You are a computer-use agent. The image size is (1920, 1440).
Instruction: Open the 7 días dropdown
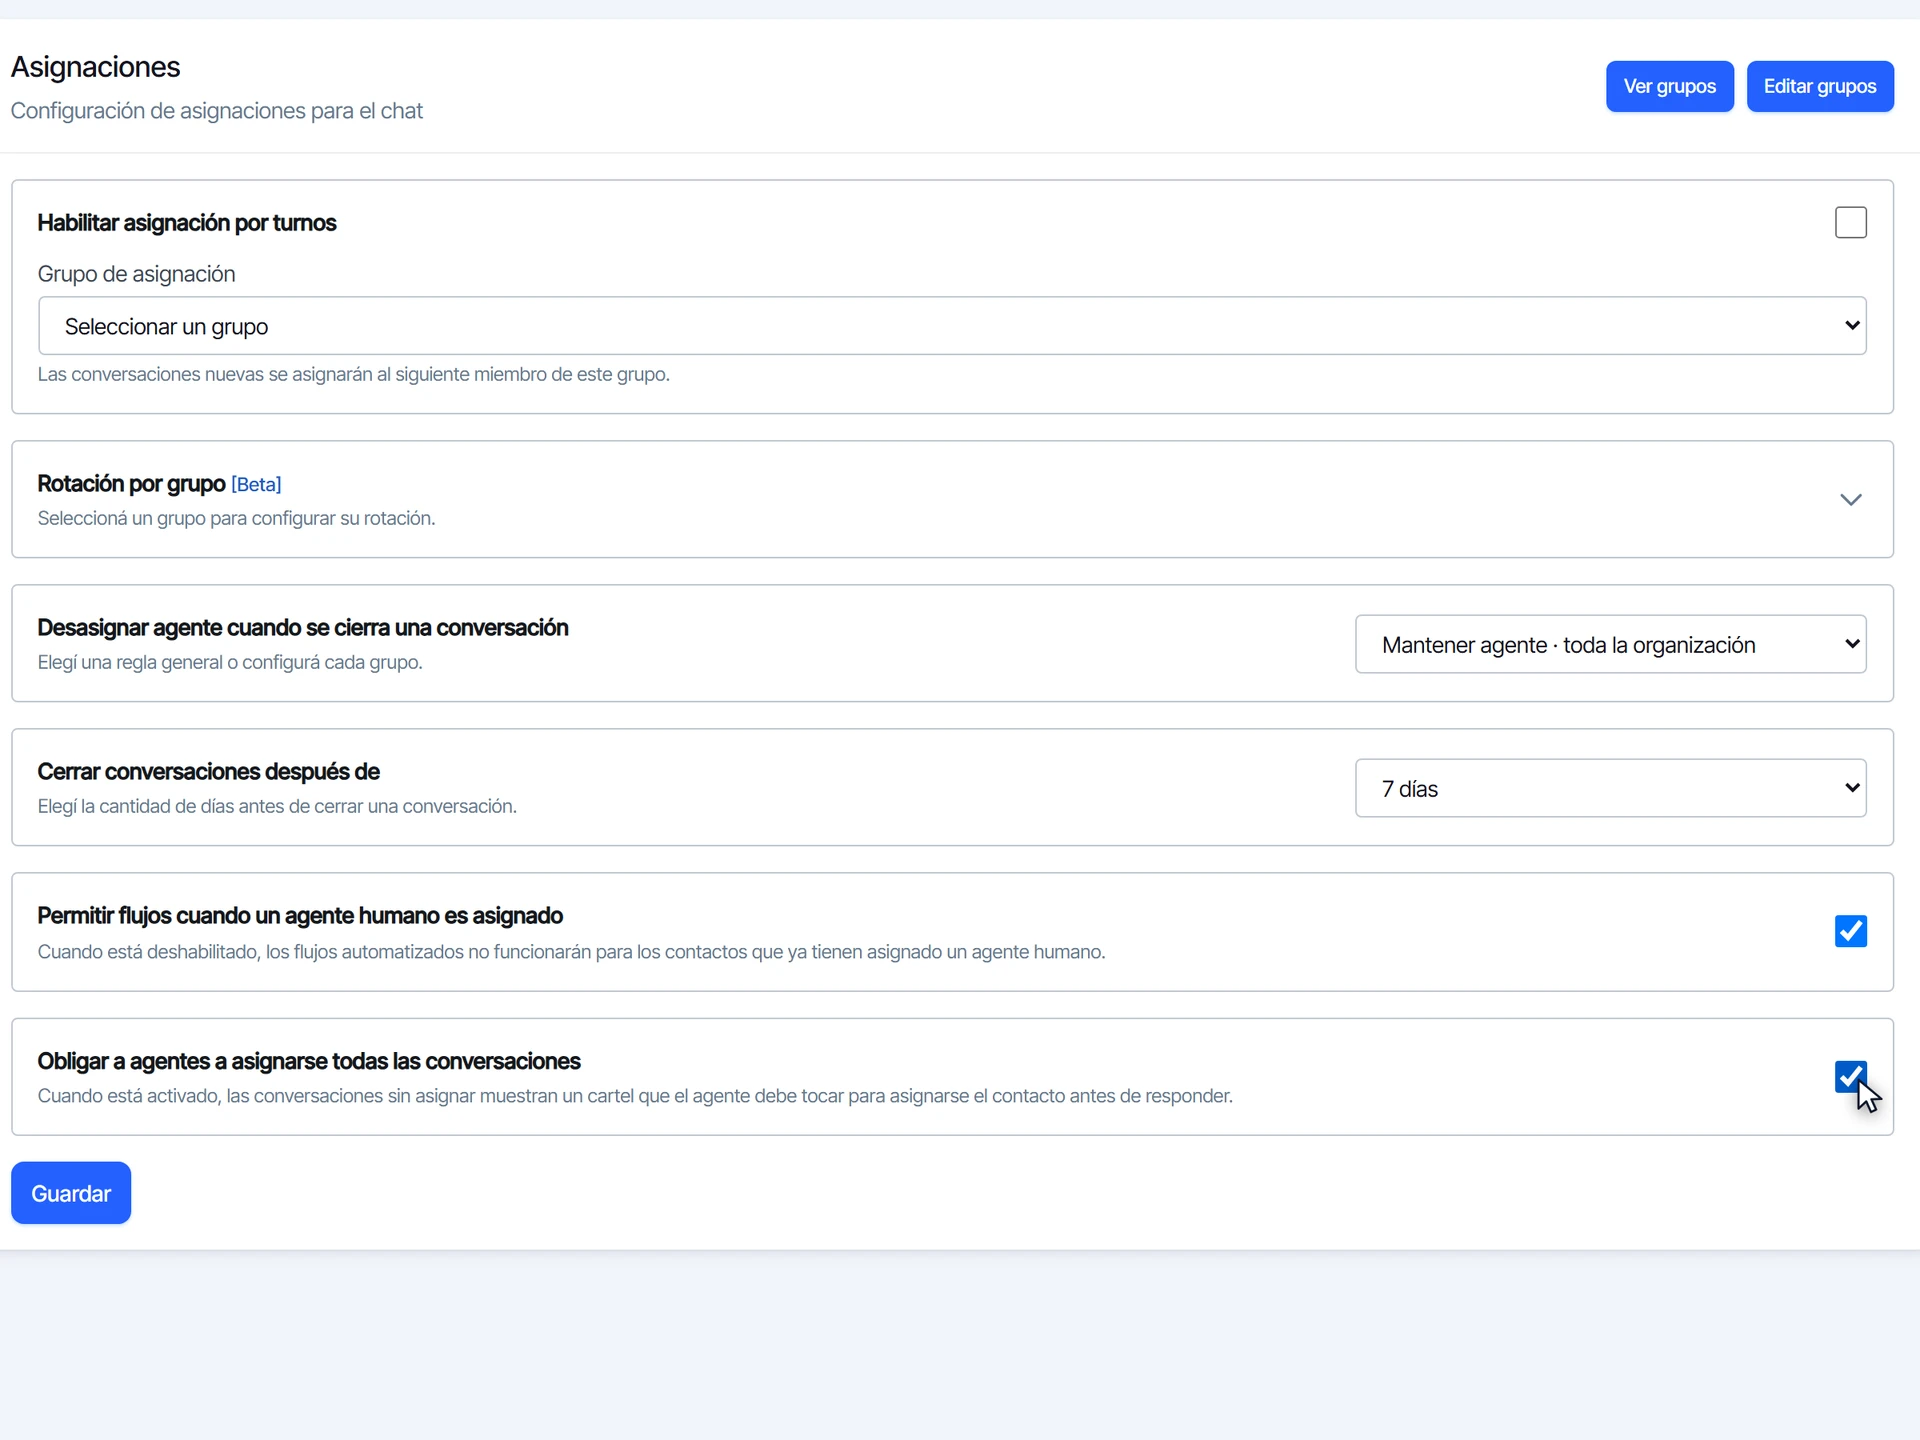[x=1610, y=788]
